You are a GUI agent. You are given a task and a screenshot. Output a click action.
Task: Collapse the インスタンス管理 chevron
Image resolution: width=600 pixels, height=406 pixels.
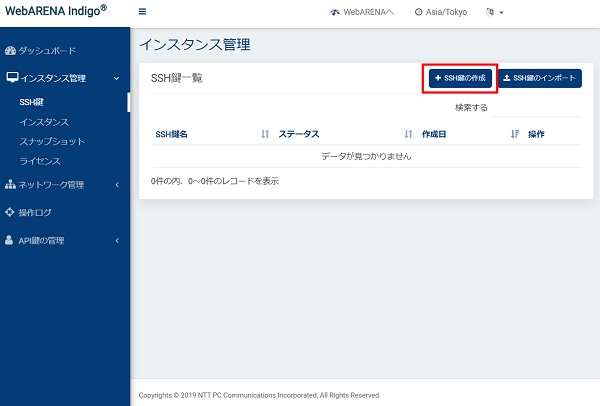(117, 78)
